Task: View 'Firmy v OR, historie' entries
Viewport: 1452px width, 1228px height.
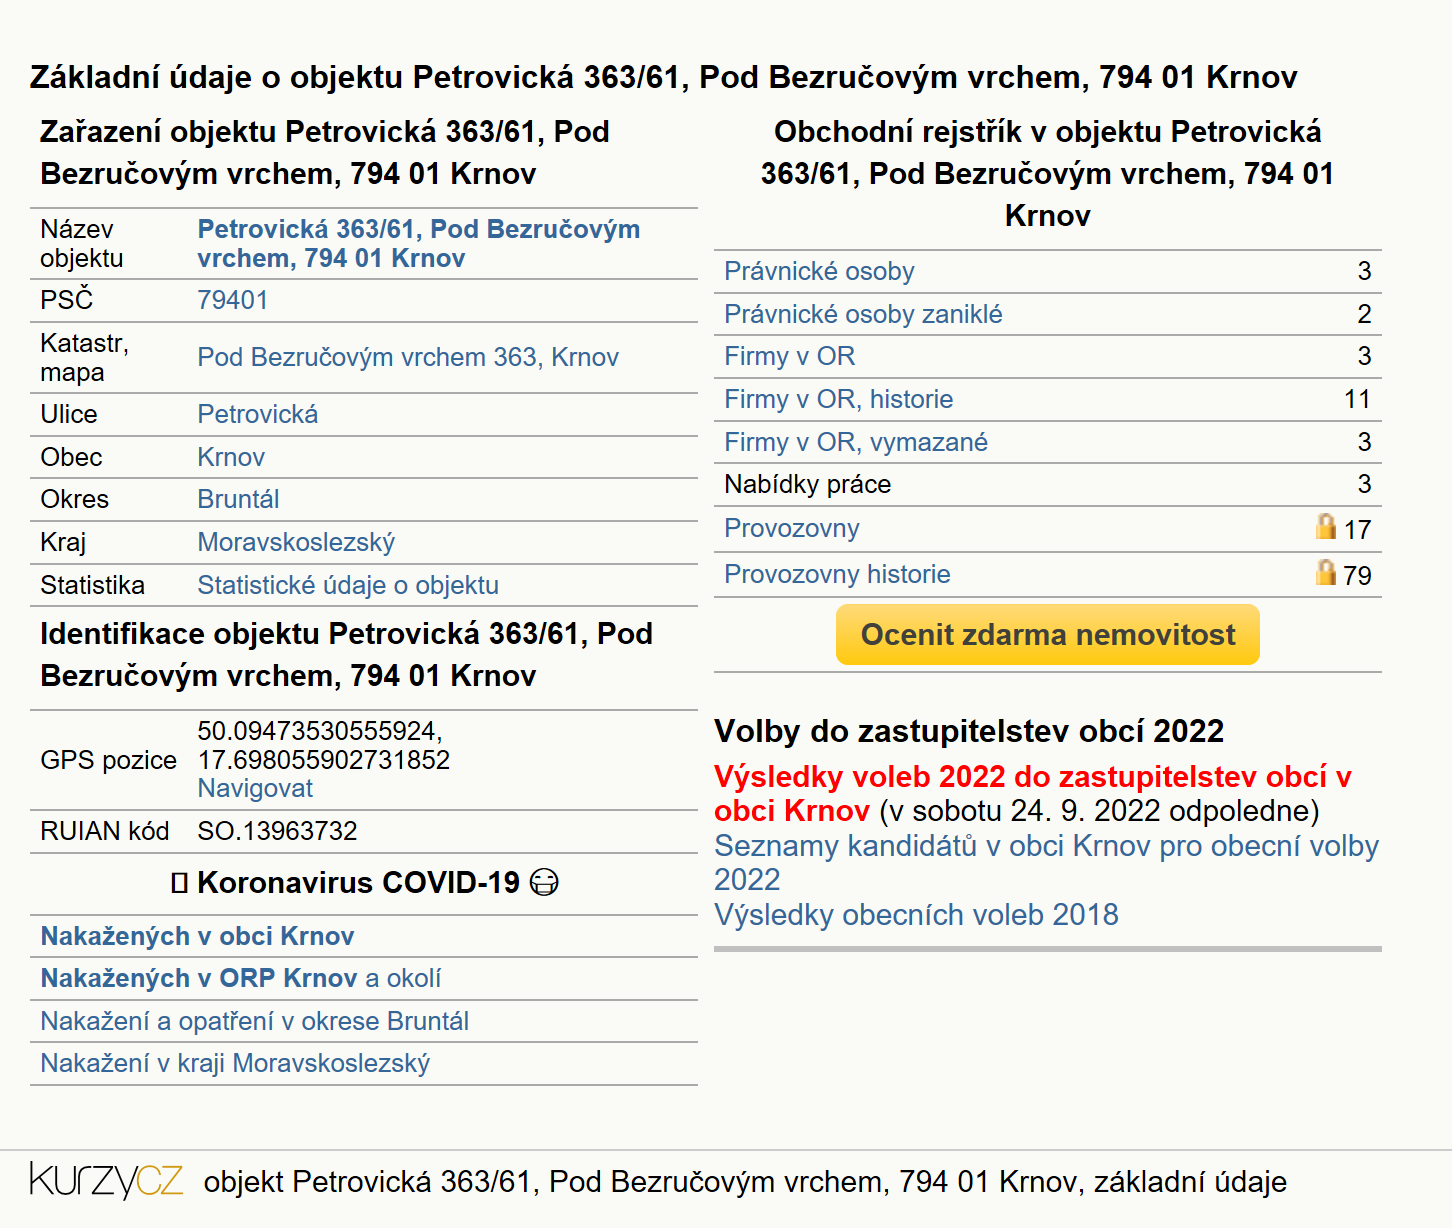Action: click(839, 399)
